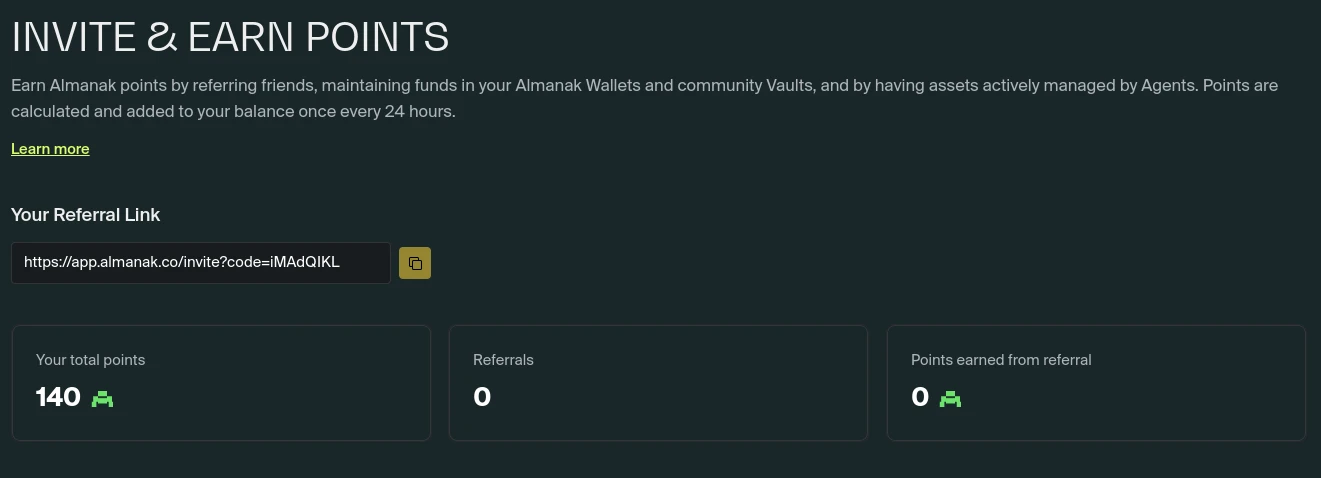The image size is (1321, 478).
Task: Copy the referral link with the clipboard icon
Action: pos(415,263)
